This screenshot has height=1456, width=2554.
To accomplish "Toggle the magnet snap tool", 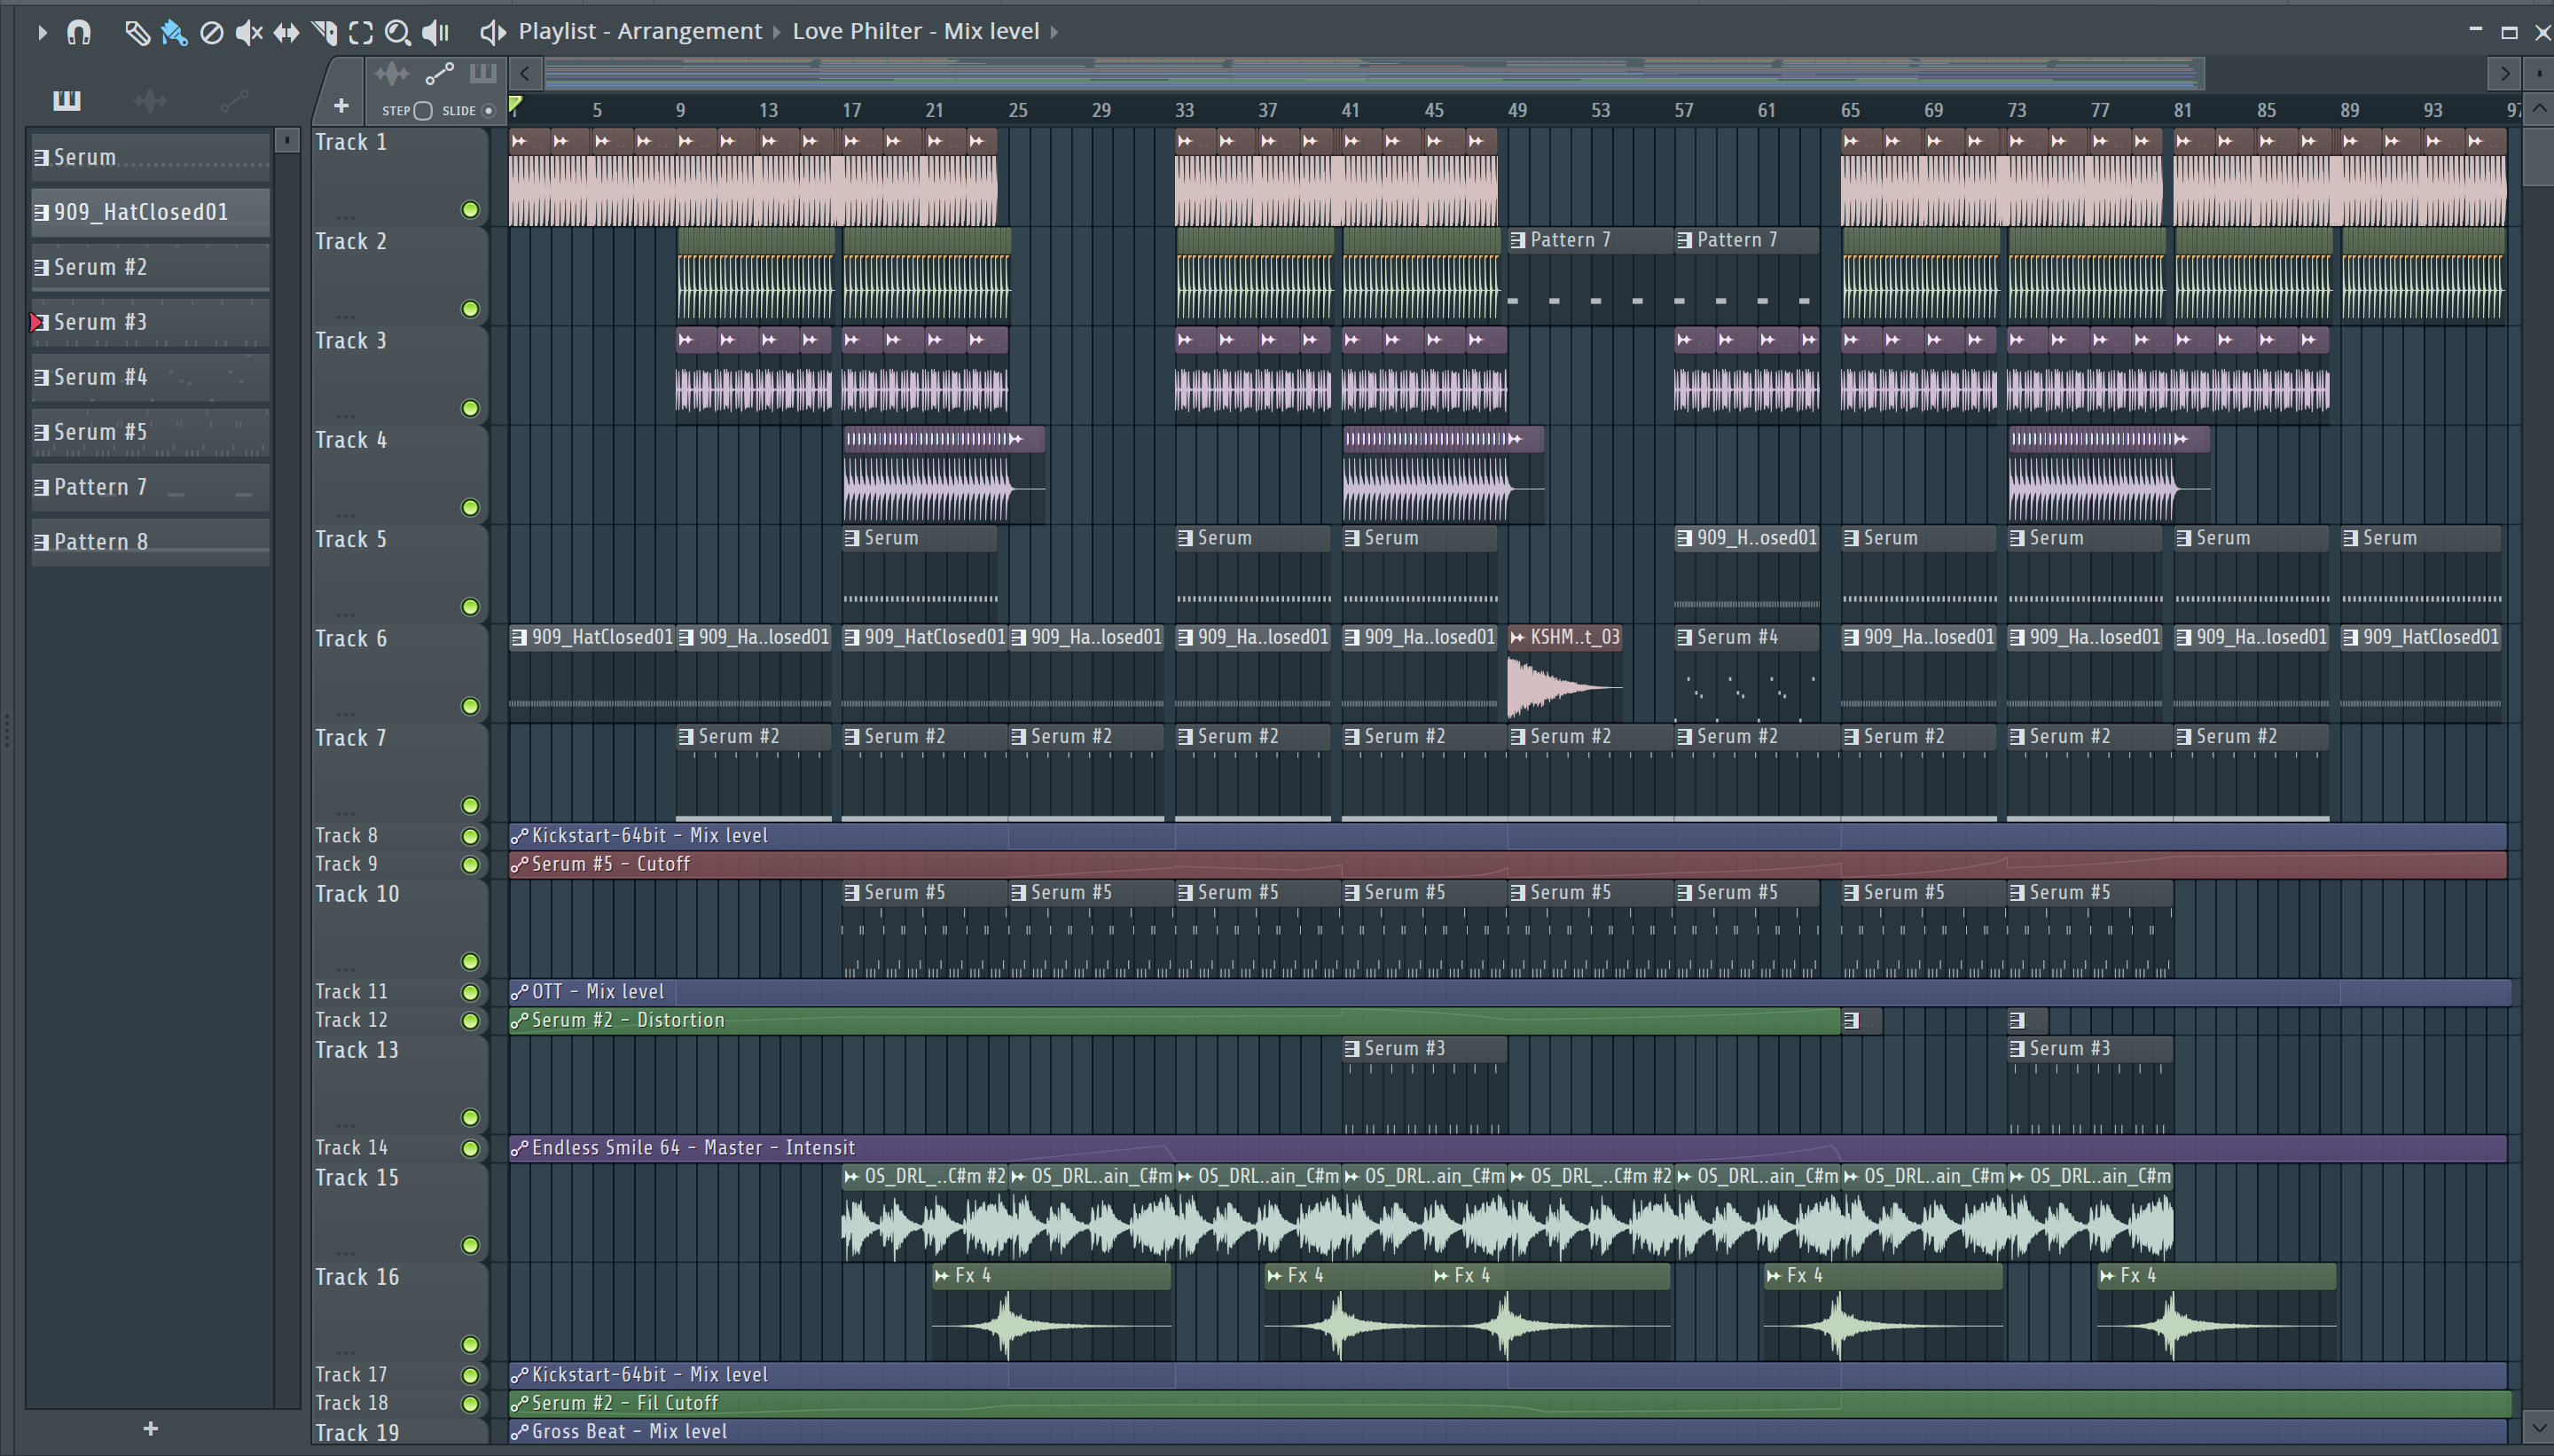I will (79, 33).
